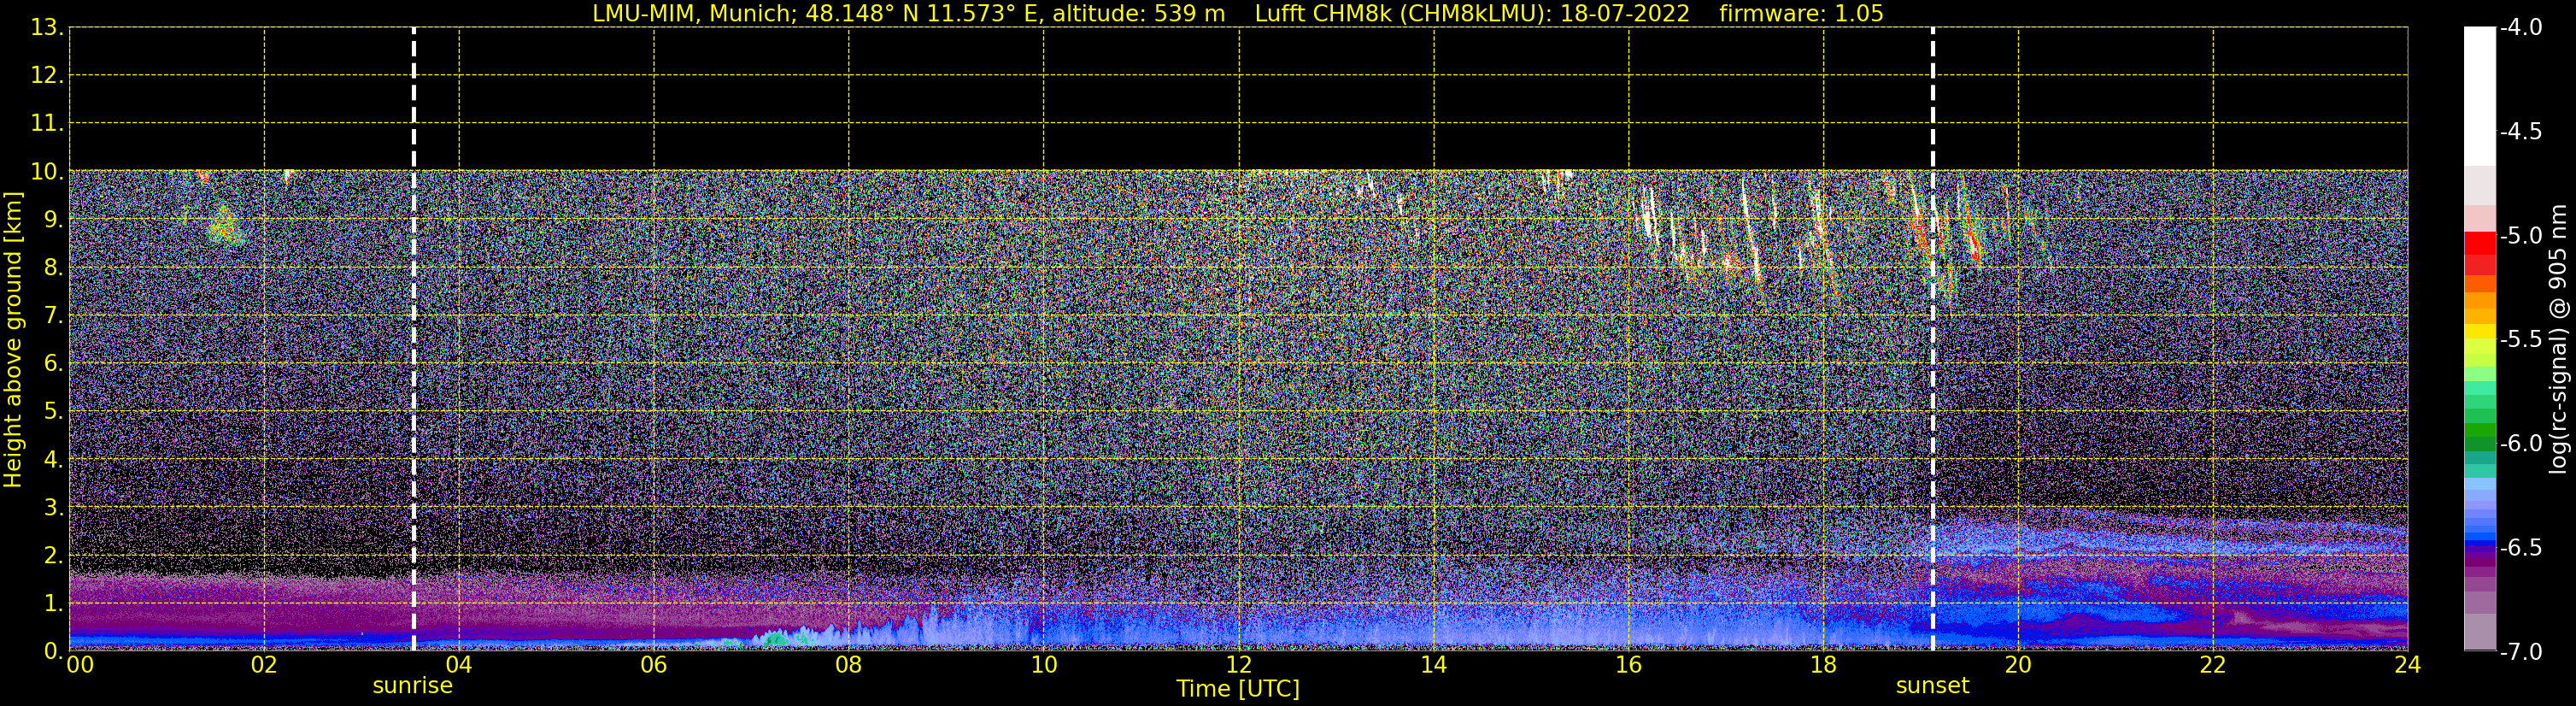Click the '6.' height axis tick label
The image size is (2576, 706).
[53, 364]
